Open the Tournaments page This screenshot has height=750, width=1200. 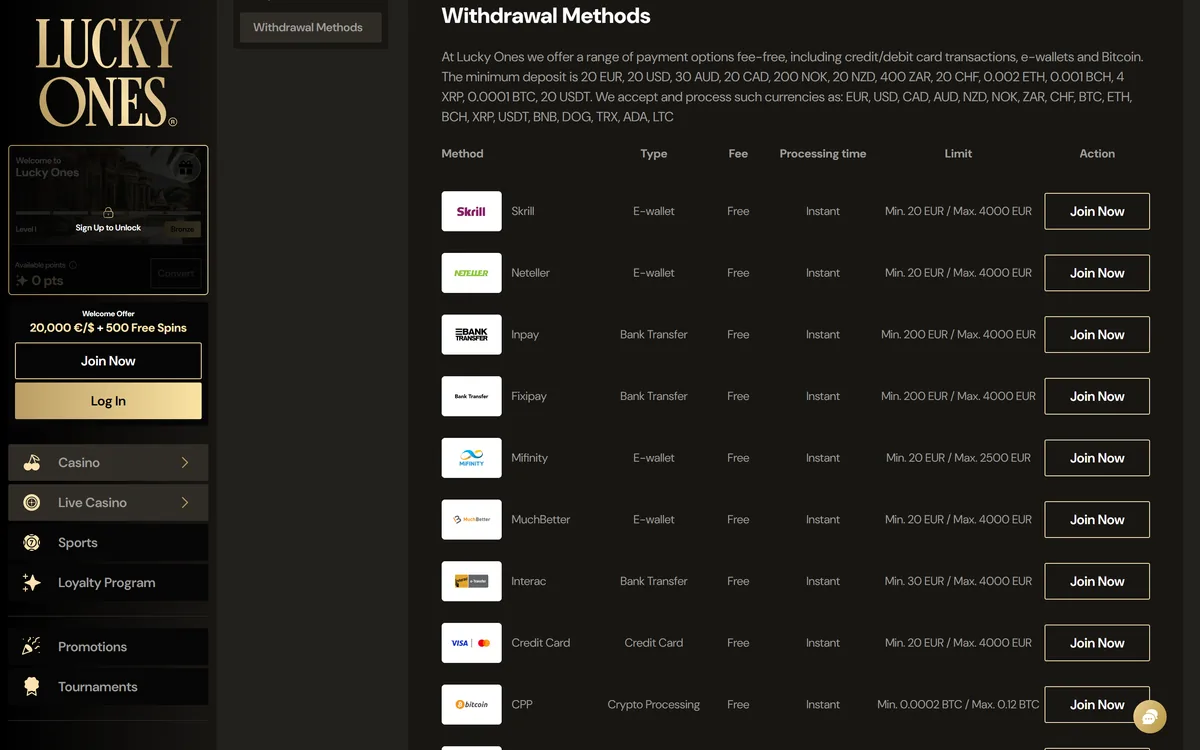108,687
